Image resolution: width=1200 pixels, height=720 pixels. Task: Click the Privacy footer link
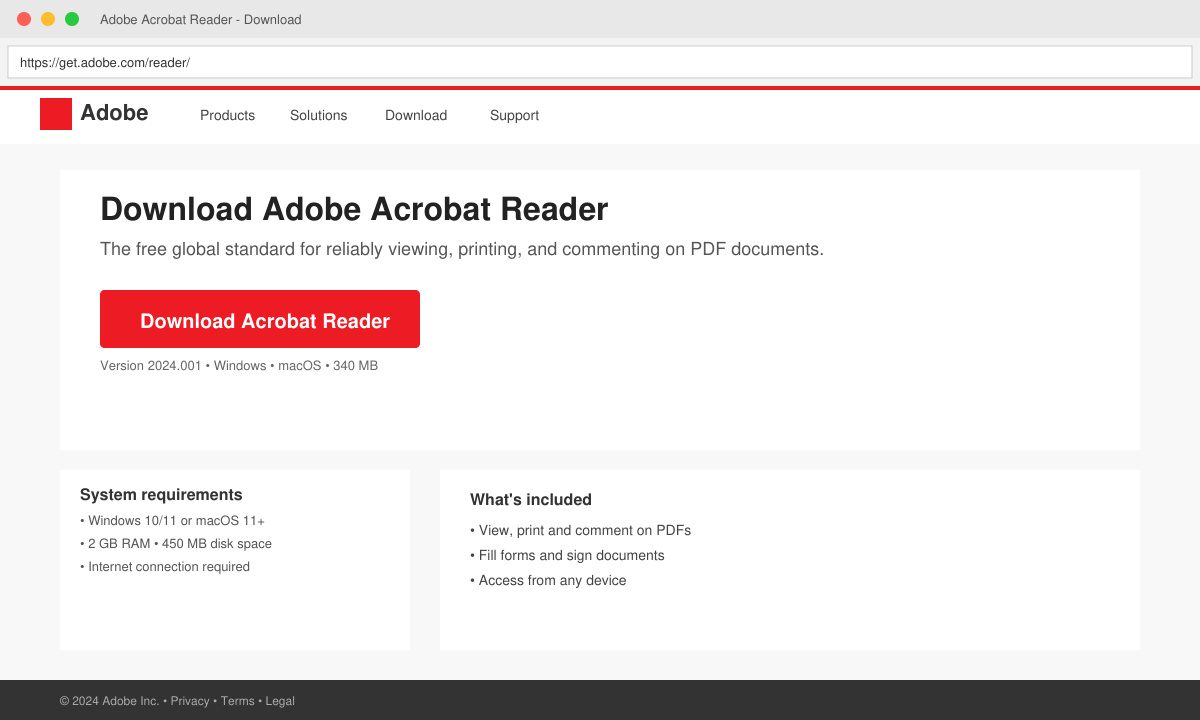[x=190, y=701]
